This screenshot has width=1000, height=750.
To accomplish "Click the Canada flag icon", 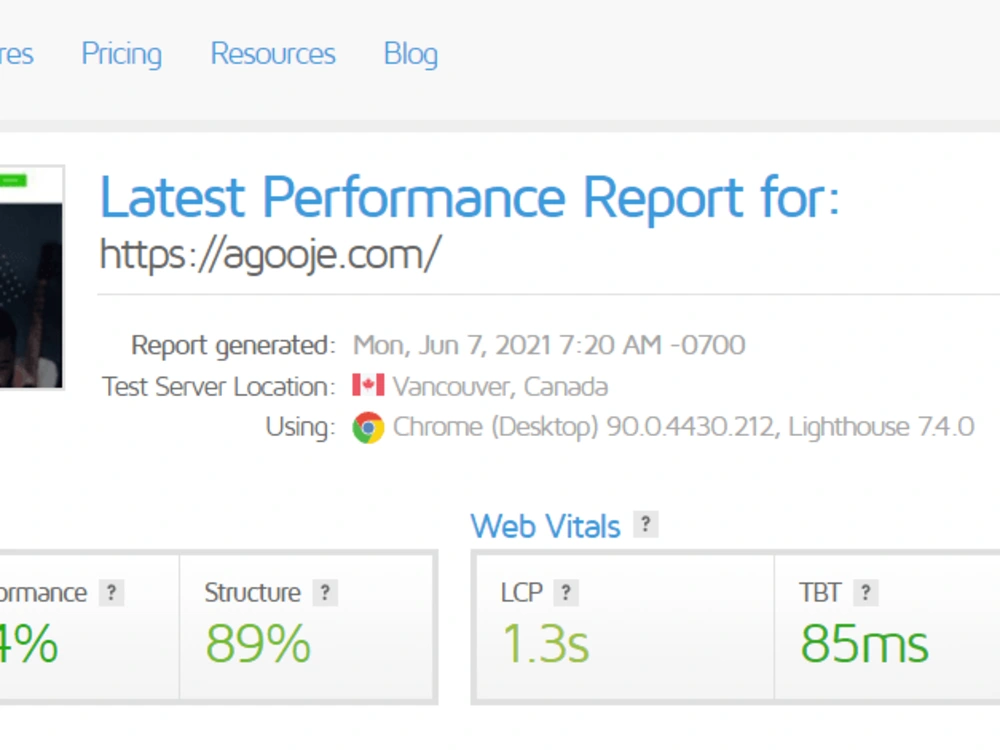I will tap(368, 385).
